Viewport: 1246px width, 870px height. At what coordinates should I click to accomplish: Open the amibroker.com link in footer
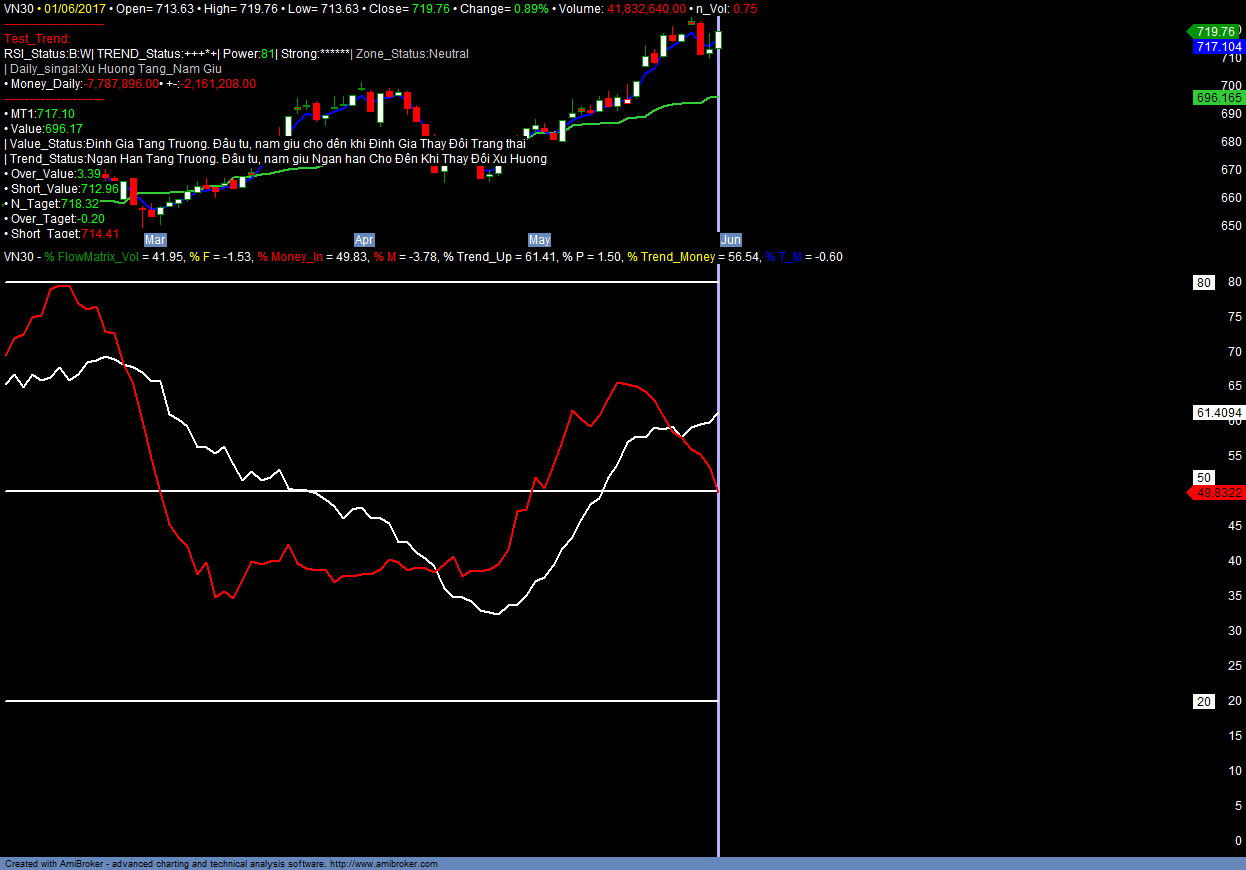click(384, 864)
